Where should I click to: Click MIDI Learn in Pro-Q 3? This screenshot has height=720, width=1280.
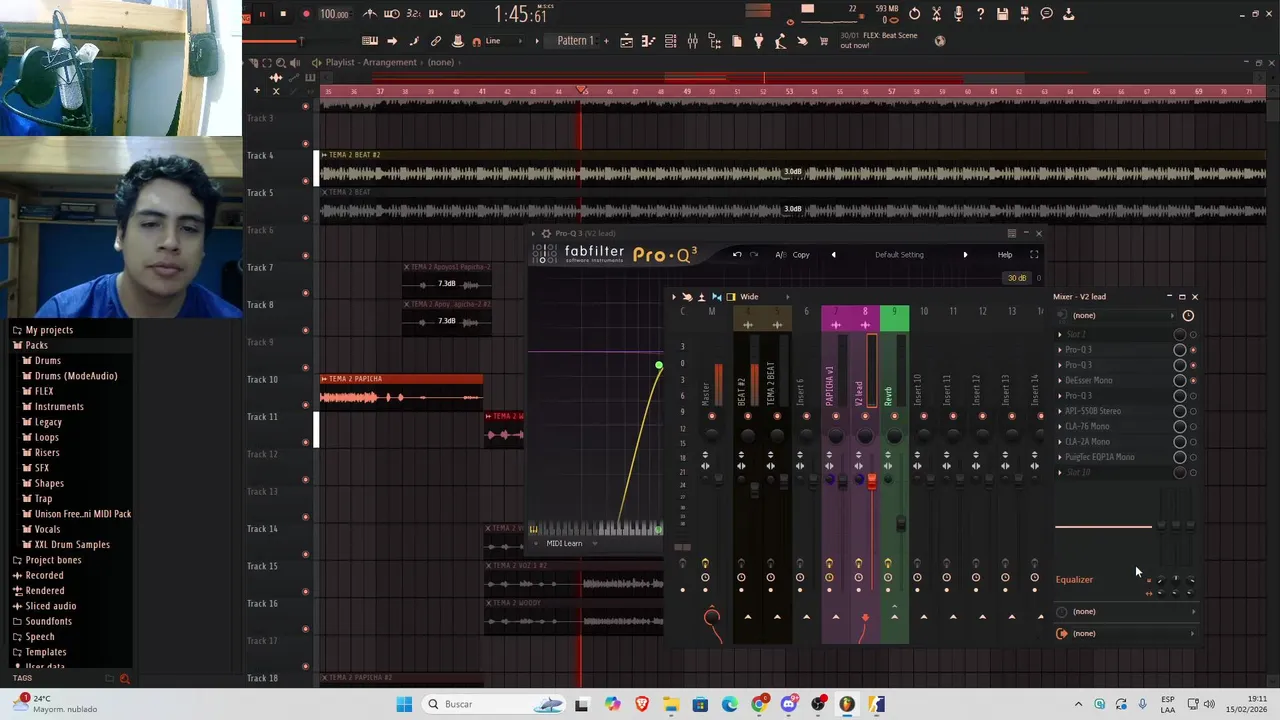(564, 544)
